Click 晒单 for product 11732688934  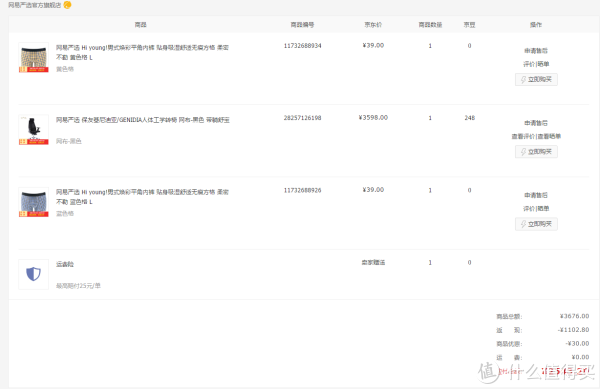coord(543,64)
